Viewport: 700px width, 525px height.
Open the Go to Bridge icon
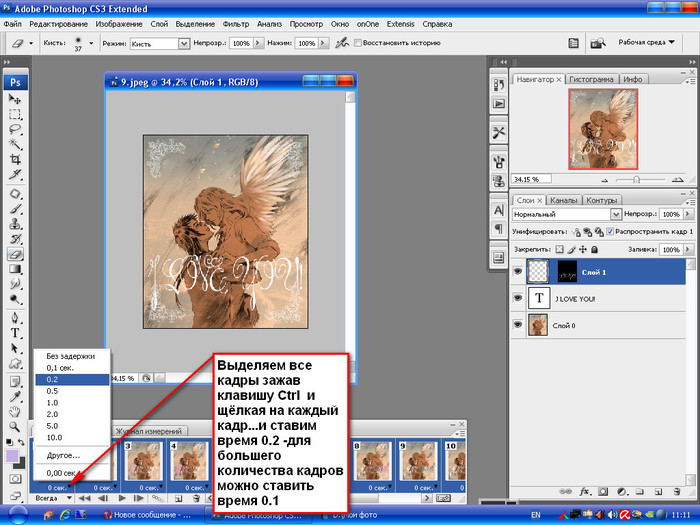[598, 43]
